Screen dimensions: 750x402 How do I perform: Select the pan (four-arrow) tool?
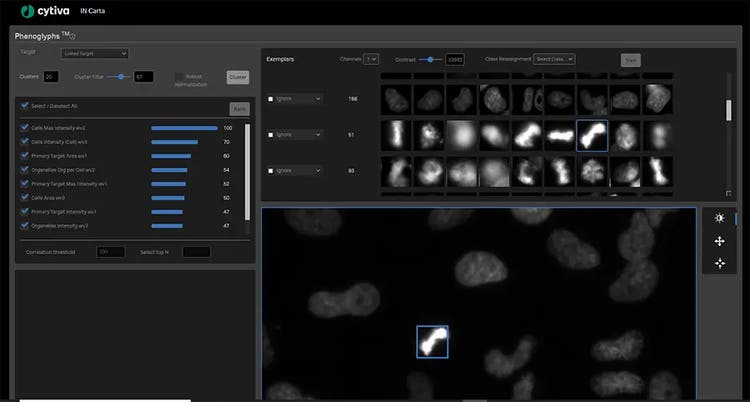[719, 241]
